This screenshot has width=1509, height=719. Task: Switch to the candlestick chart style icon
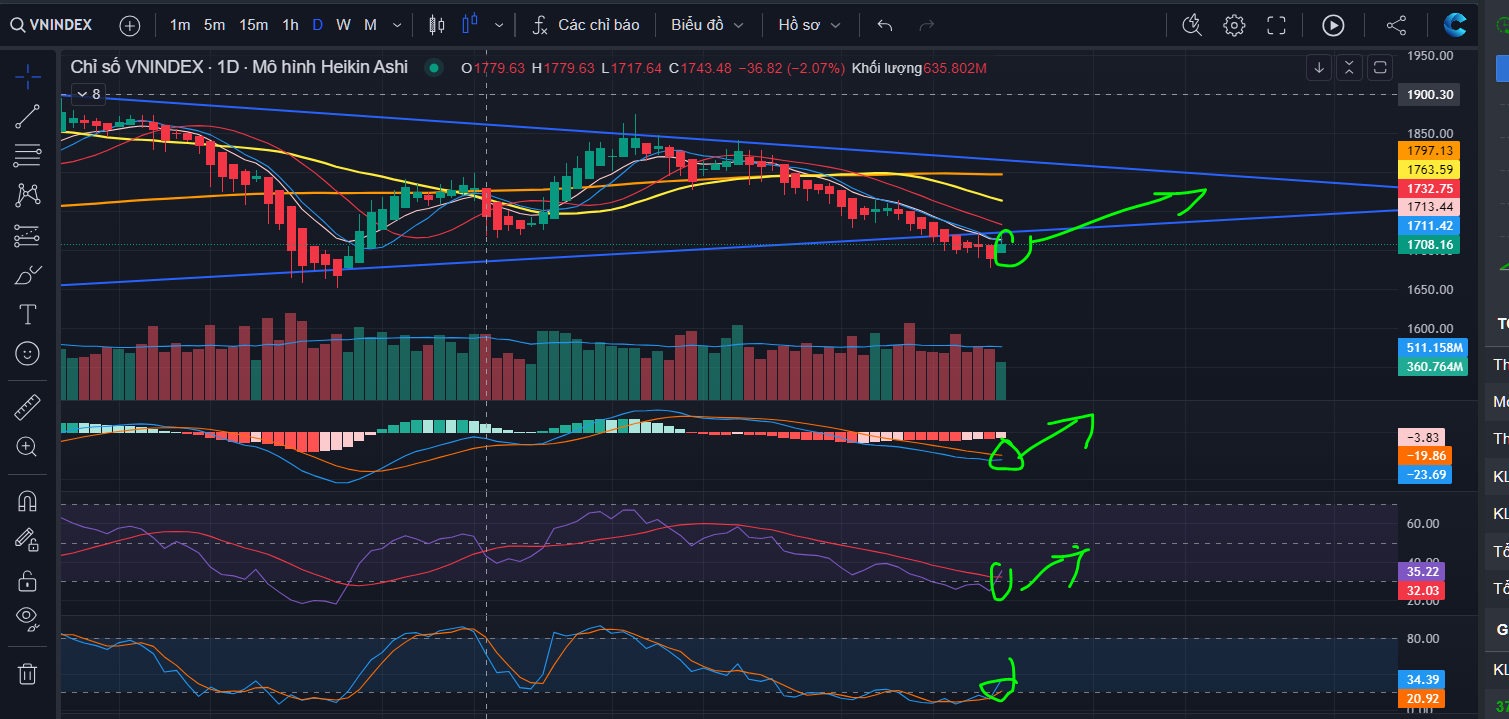tap(436, 25)
